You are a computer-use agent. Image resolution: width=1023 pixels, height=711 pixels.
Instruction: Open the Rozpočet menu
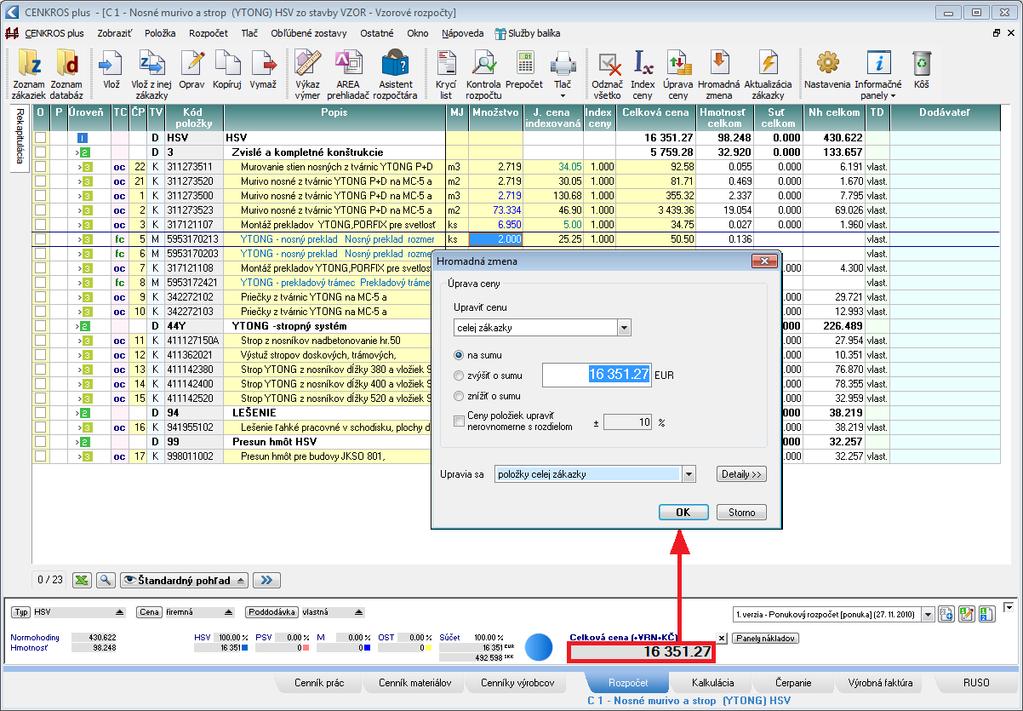click(208, 33)
